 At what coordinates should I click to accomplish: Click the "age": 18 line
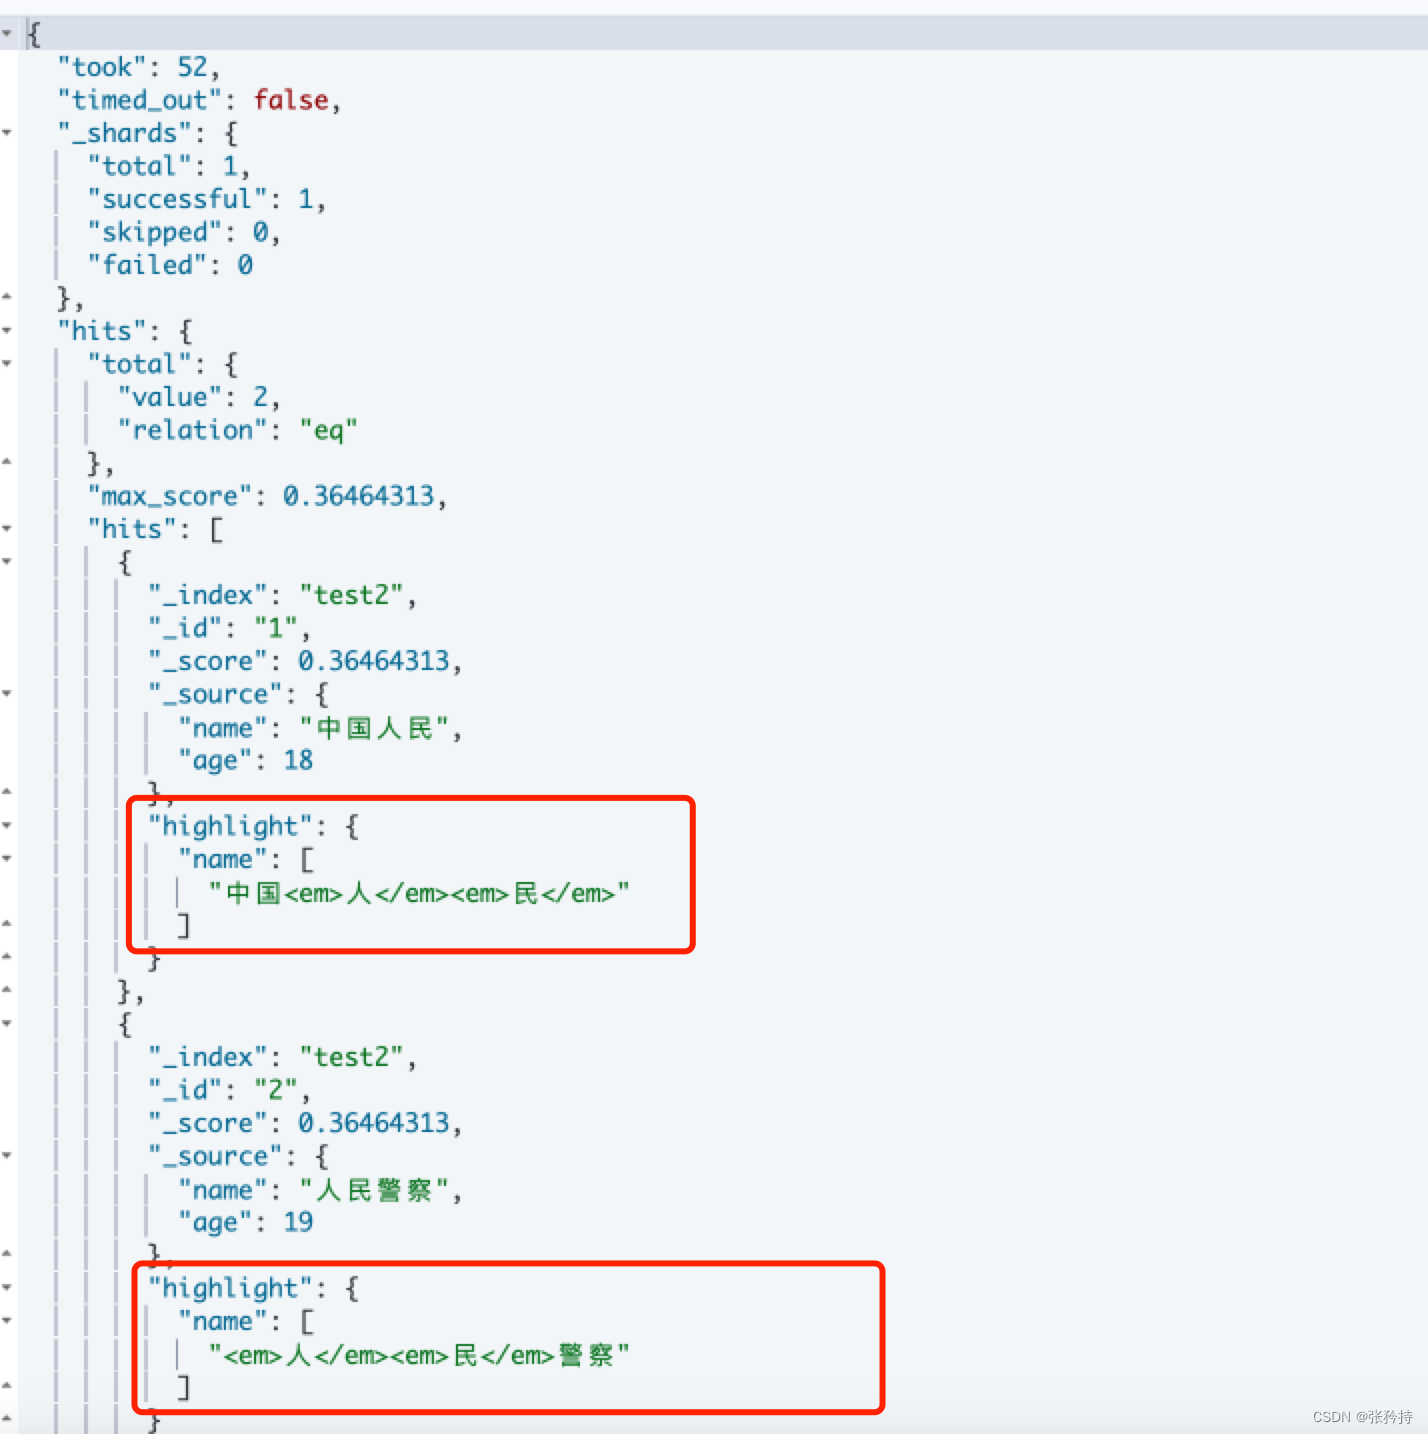point(246,760)
